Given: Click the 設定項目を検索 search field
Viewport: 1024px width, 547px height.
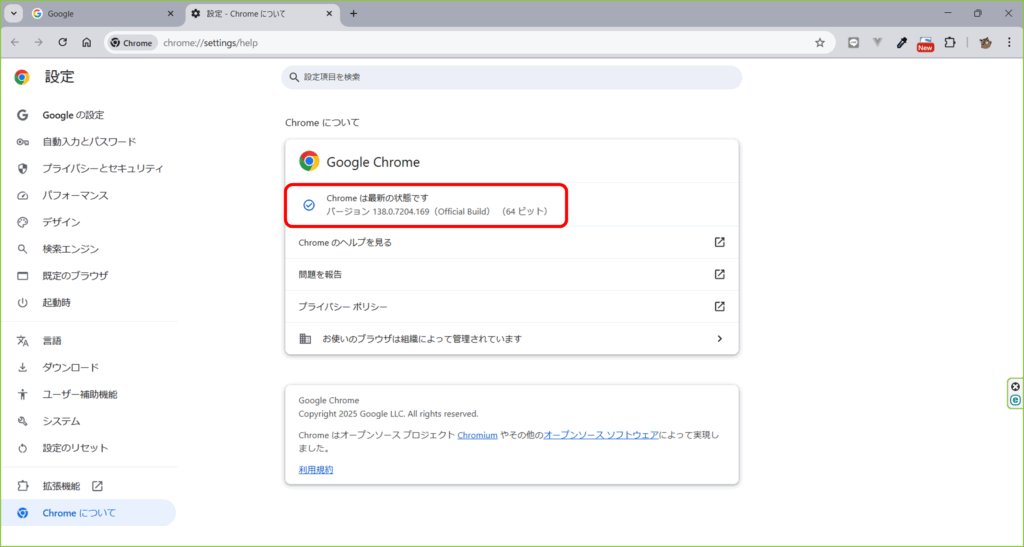Looking at the screenshot, I should 511,77.
